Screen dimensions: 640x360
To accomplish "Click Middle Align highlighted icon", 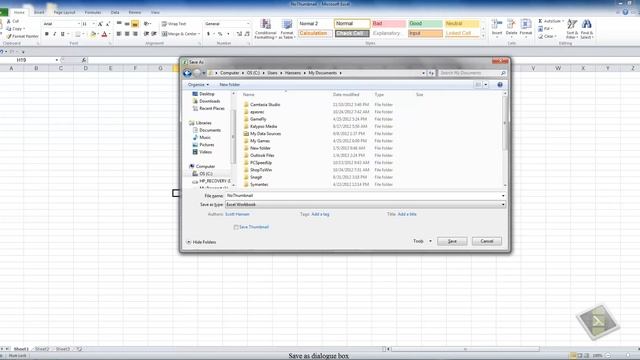I will pyautogui.click(x=135, y=24).
